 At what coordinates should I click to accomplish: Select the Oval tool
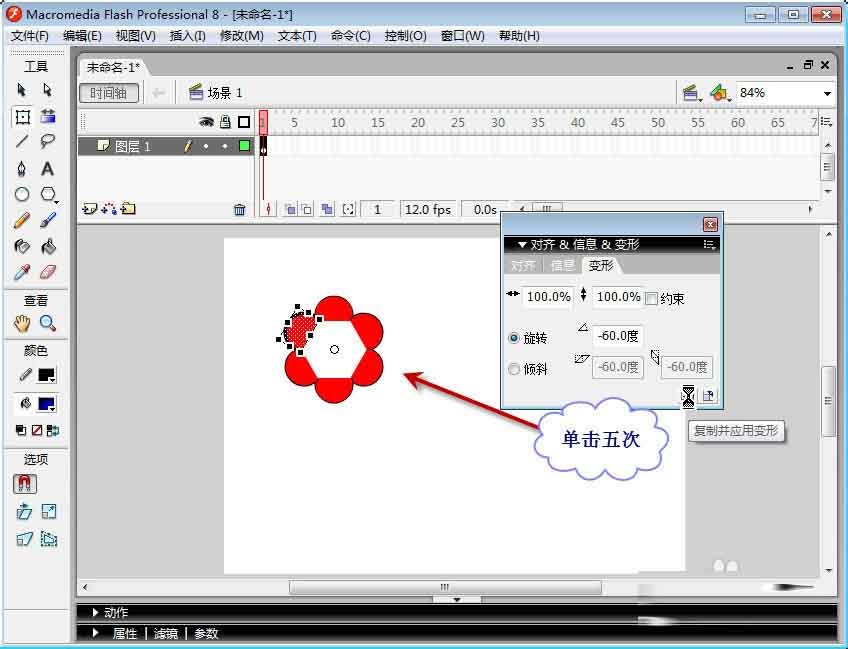22,194
